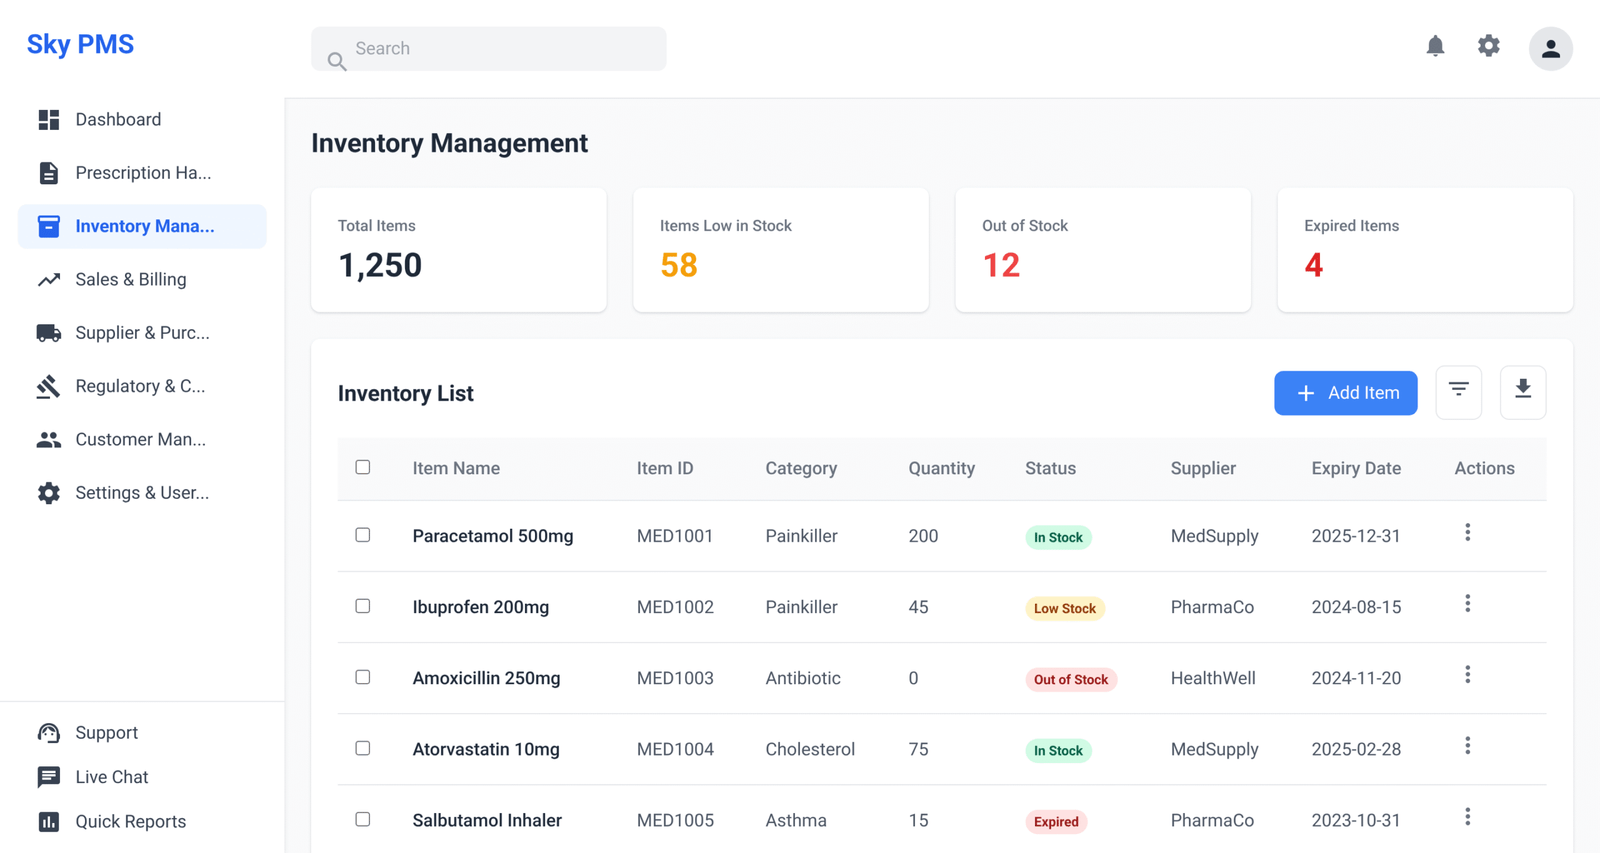Click the settings gear in the header

[1488, 47]
